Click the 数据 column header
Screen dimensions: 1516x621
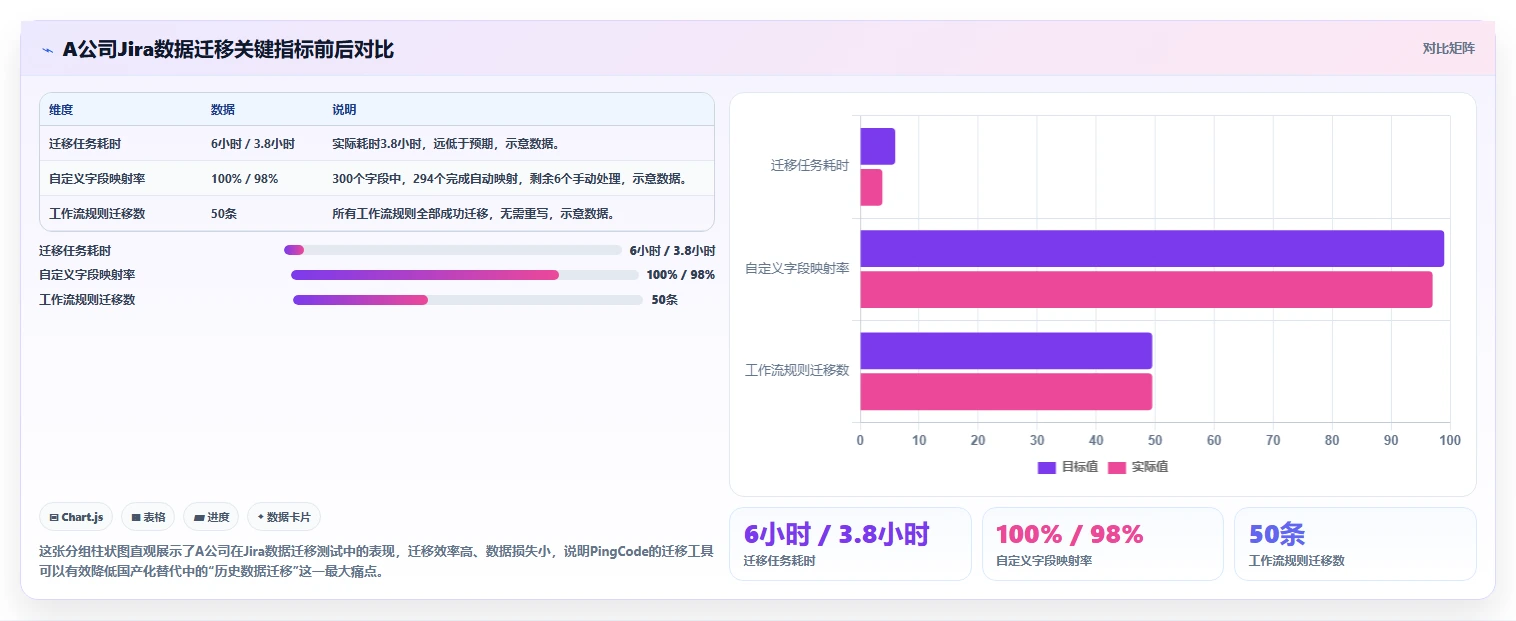point(223,110)
